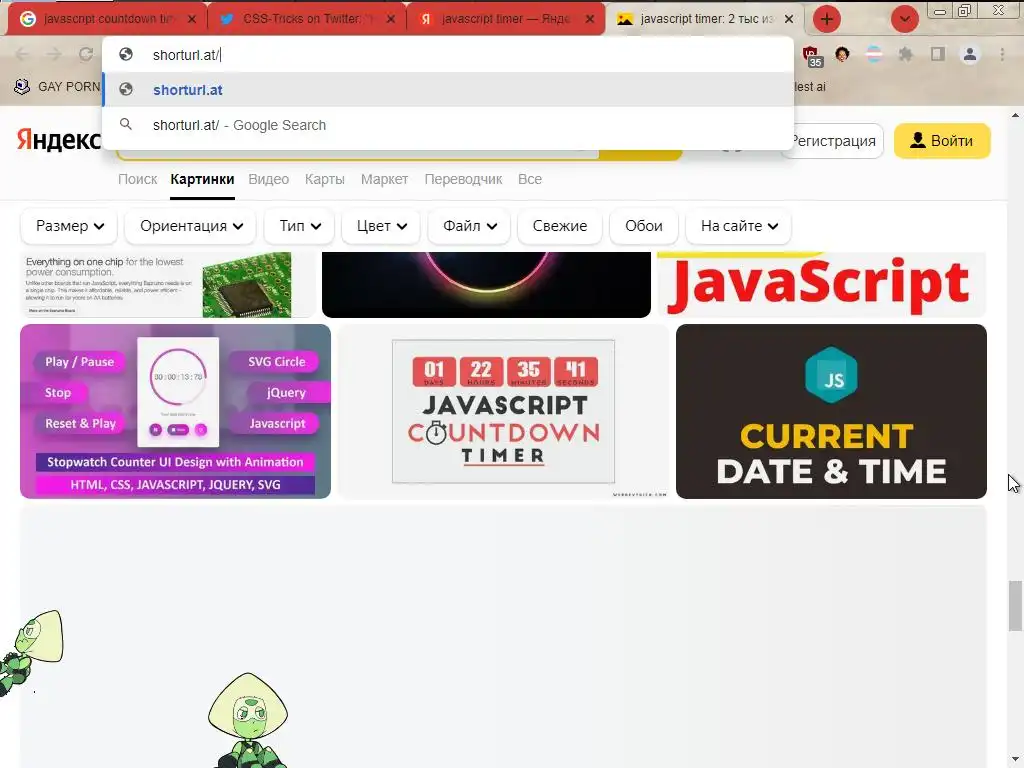Switch to the CSS-Tricks on Twitter tab

pos(306,19)
